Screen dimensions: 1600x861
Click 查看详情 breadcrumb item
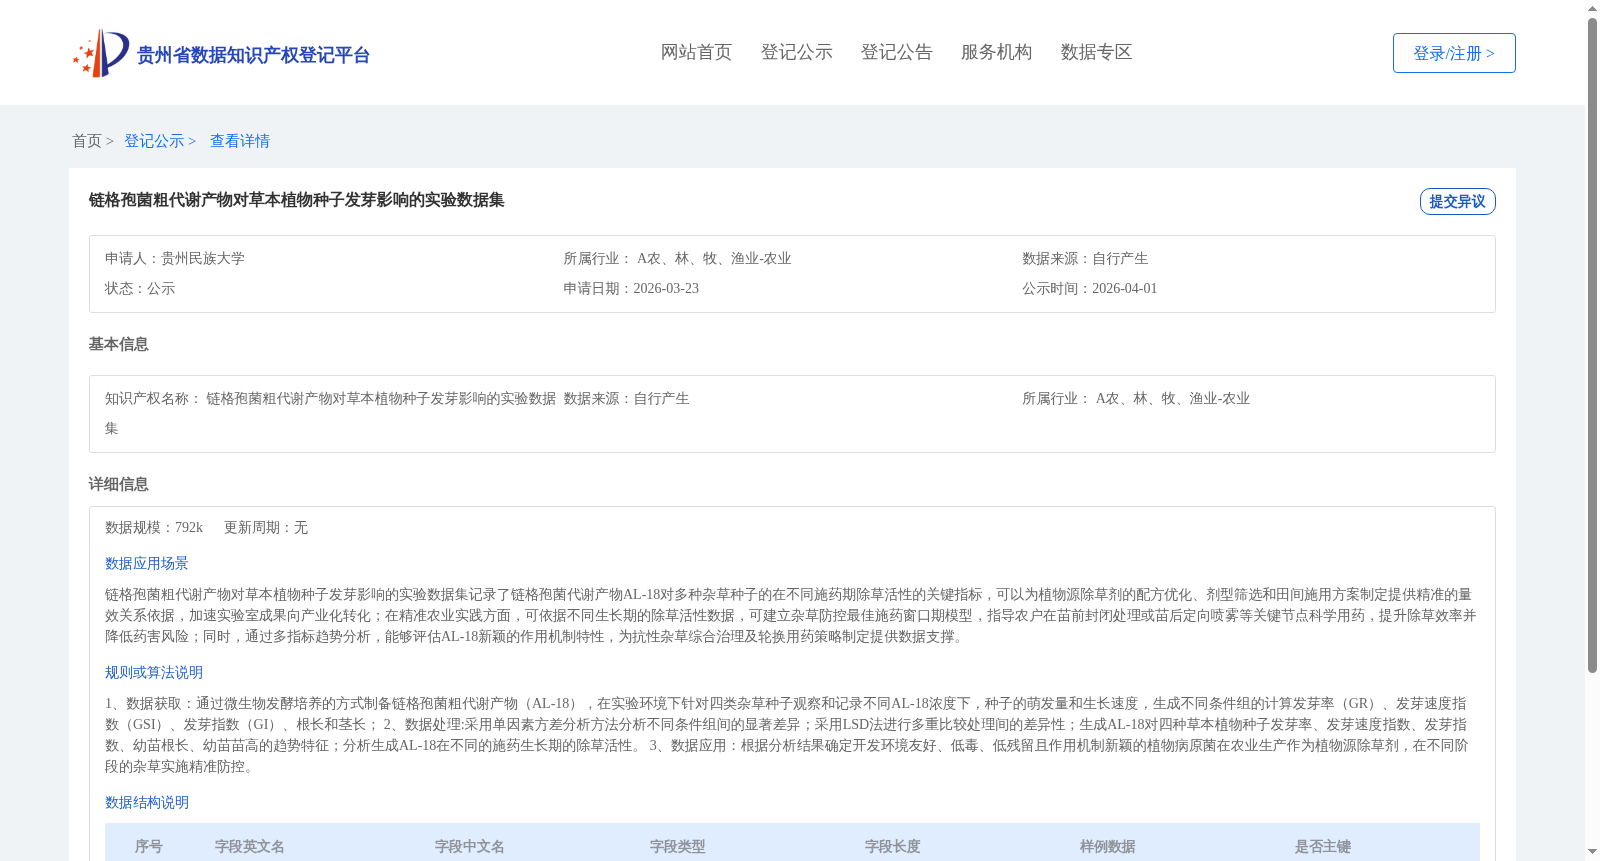click(240, 141)
